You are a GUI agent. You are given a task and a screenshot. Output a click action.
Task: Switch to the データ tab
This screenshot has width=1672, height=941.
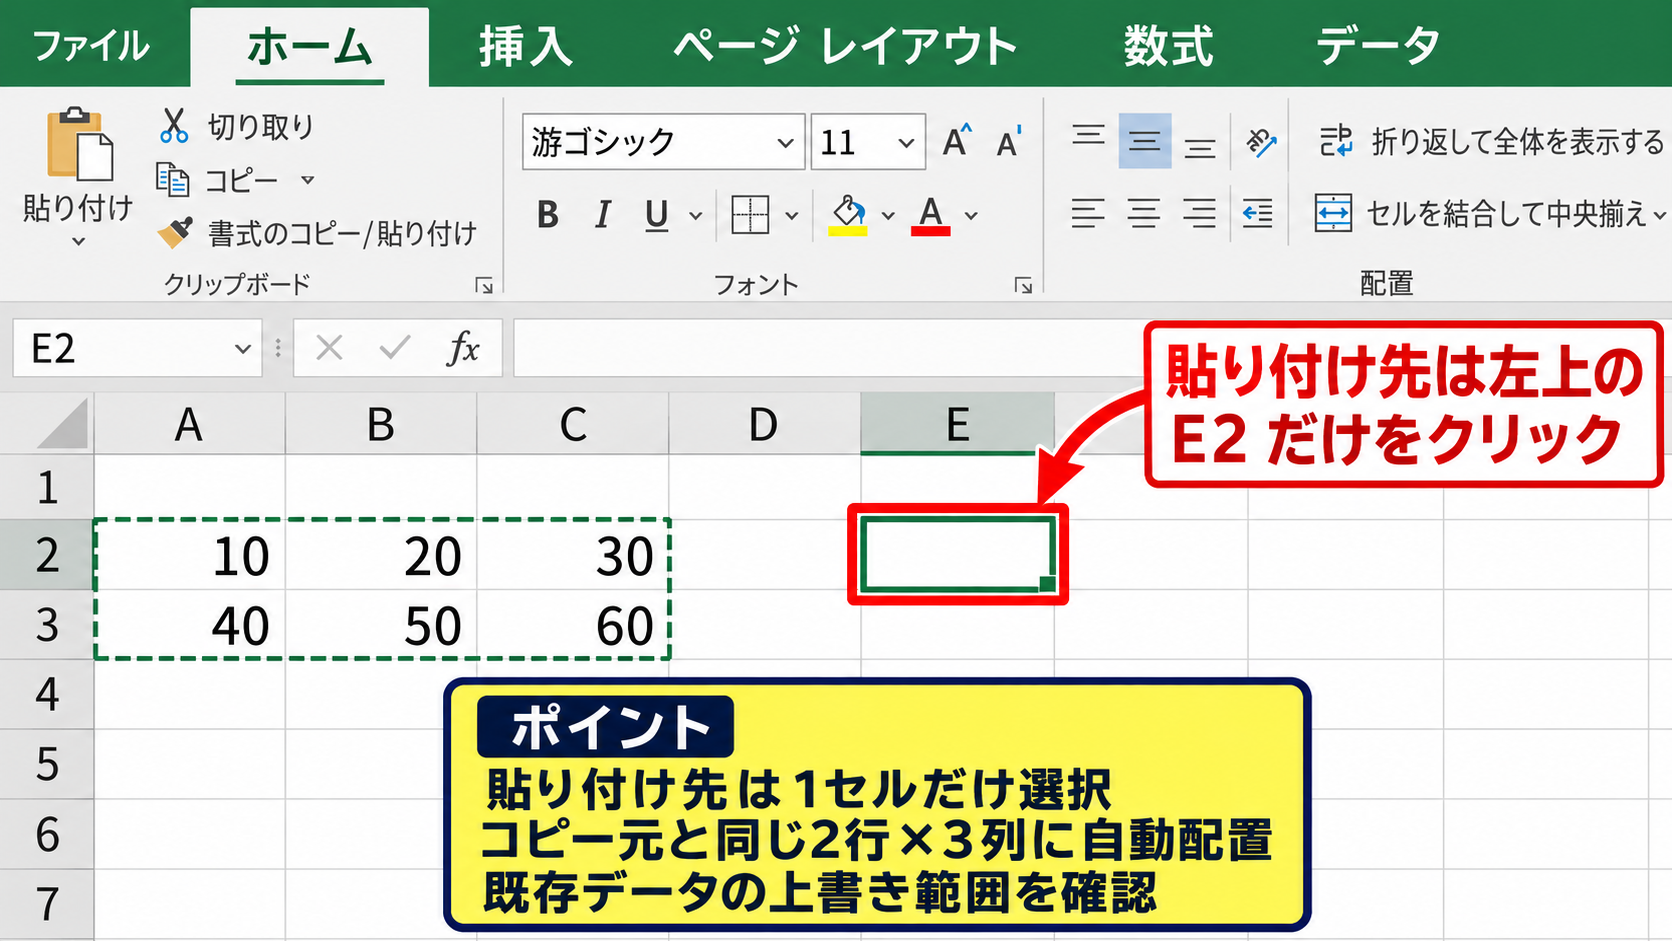click(1378, 47)
